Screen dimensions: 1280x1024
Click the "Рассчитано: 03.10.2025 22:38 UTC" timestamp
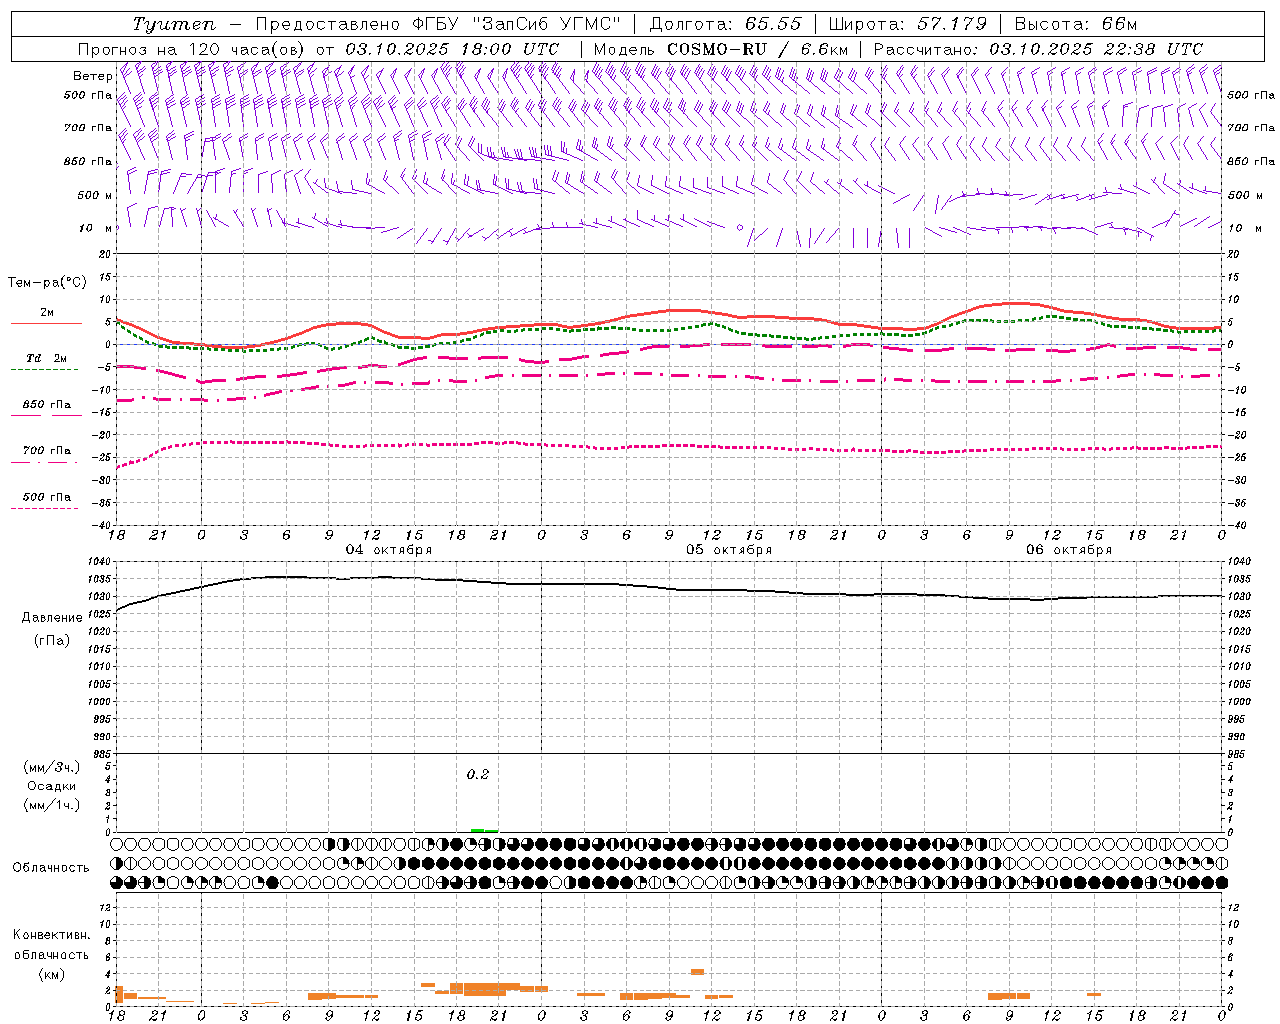coord(1038,49)
